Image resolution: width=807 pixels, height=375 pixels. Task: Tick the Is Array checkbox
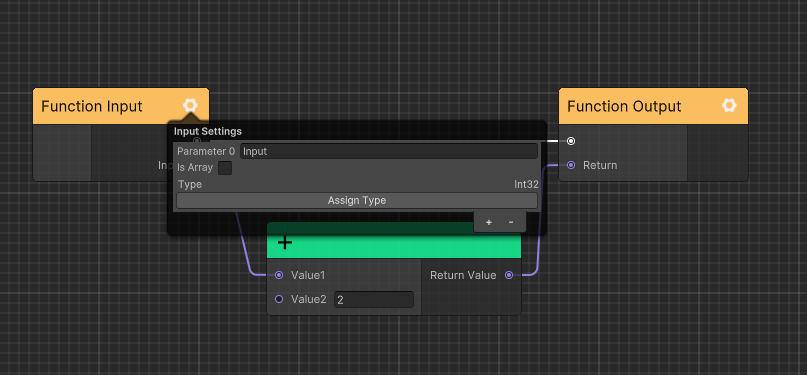(225, 168)
